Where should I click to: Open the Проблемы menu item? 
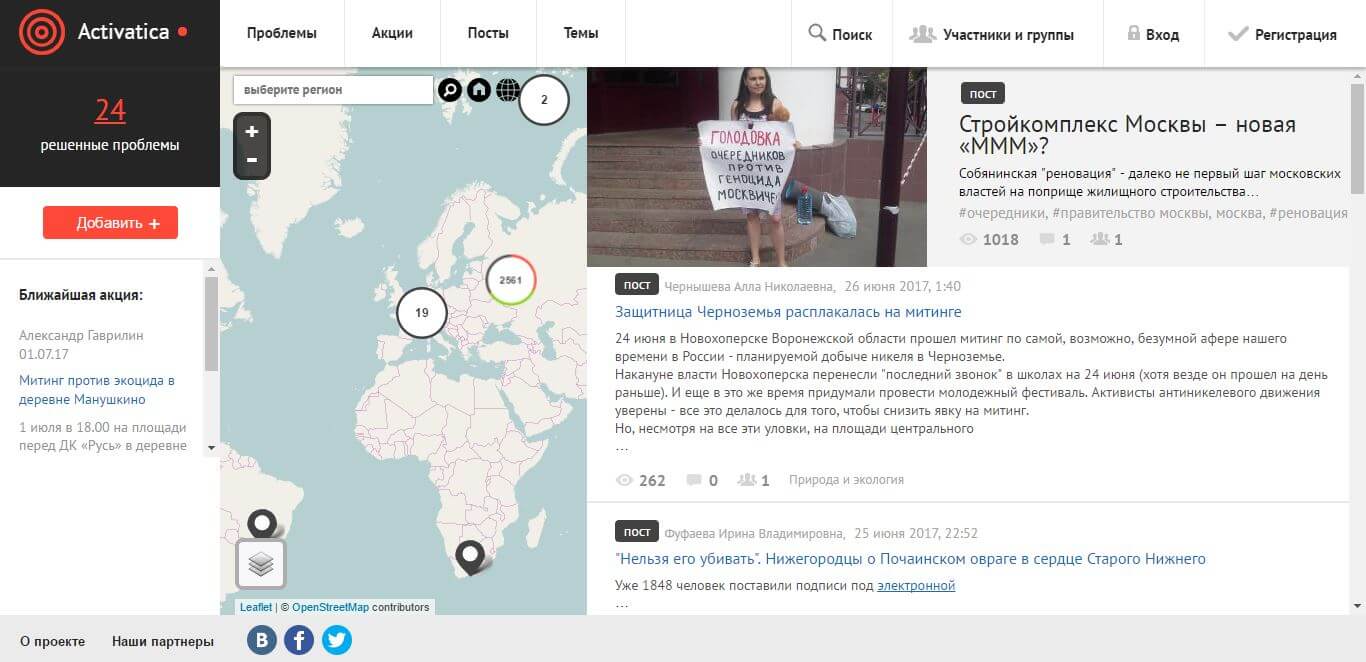pyautogui.click(x=281, y=33)
